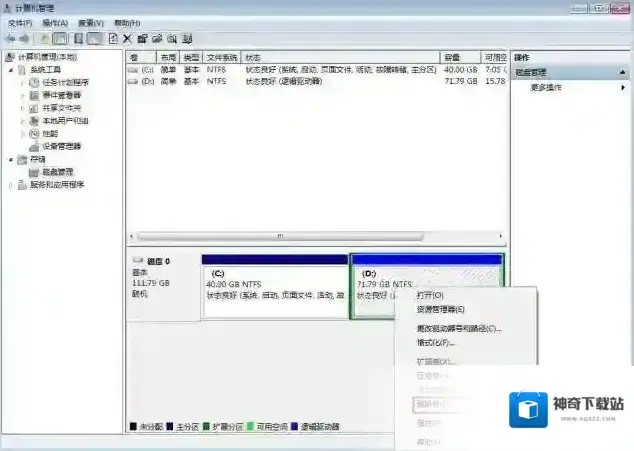
Task: Click 更多操作 in the actions pane
Action: coord(546,87)
